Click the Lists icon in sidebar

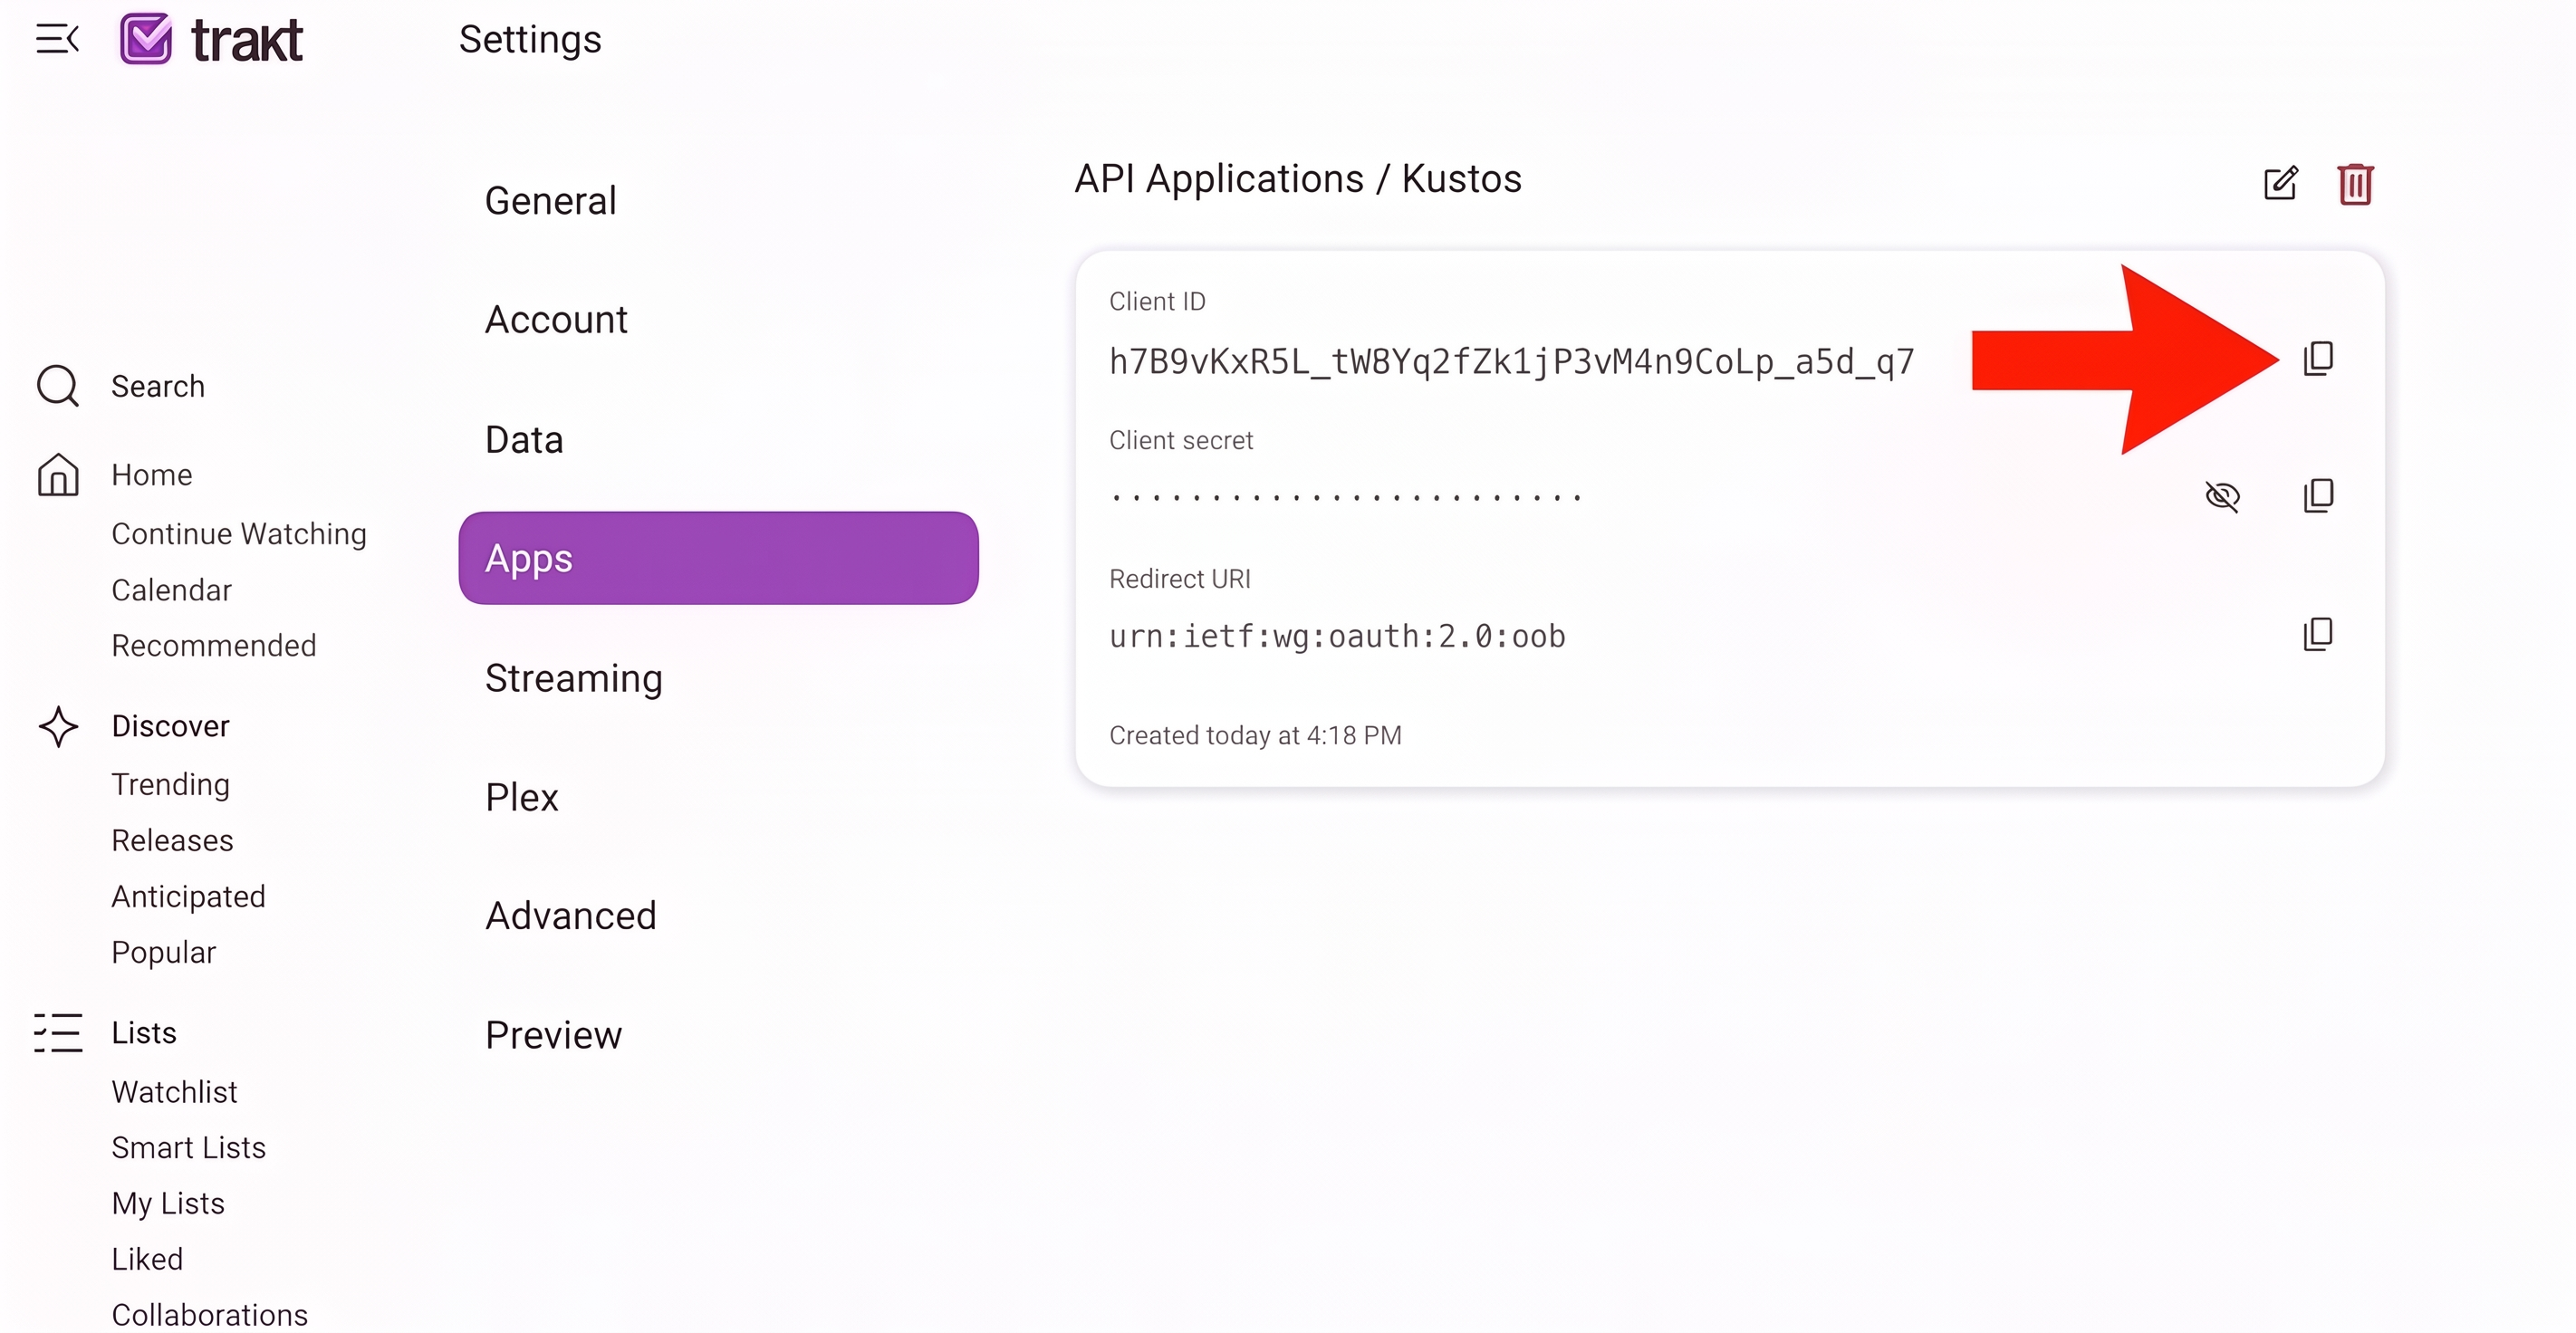click(x=58, y=1033)
